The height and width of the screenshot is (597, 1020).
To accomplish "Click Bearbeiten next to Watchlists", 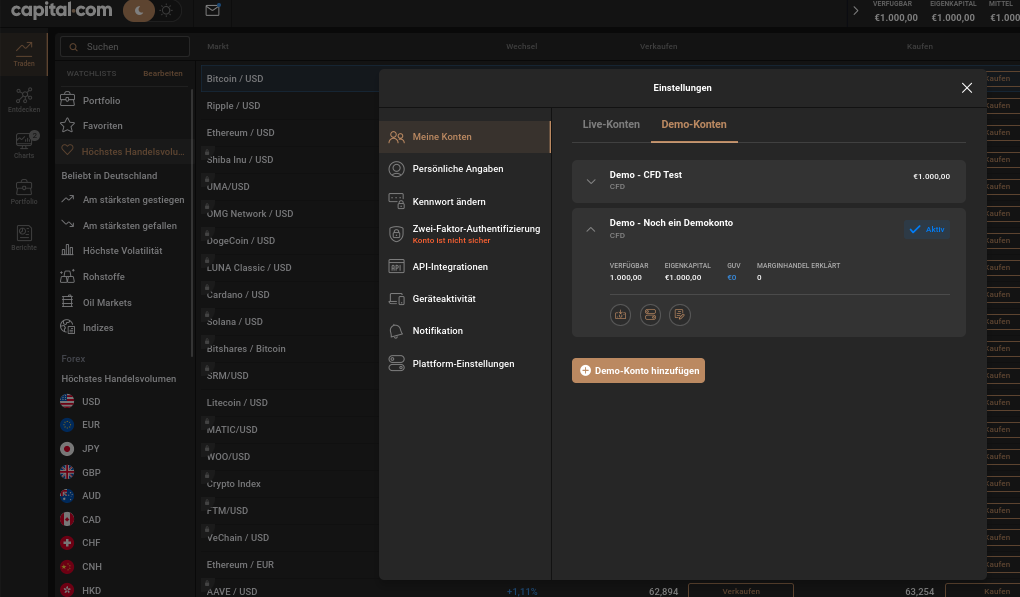I will [x=162, y=73].
